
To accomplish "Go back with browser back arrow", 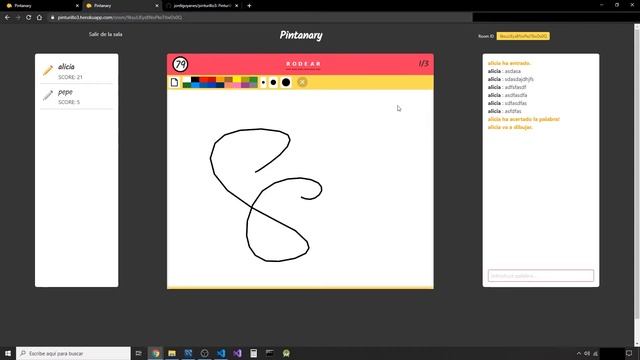I will point(7,18).
